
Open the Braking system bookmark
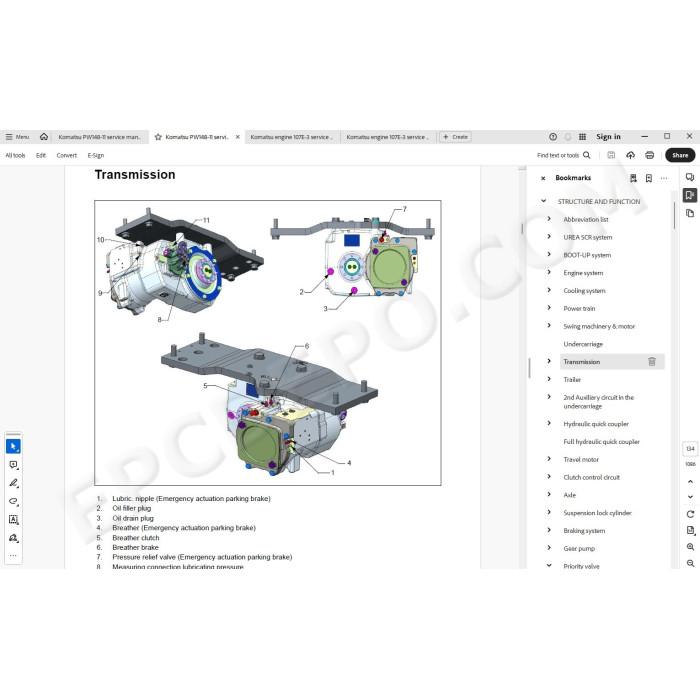[x=584, y=531]
